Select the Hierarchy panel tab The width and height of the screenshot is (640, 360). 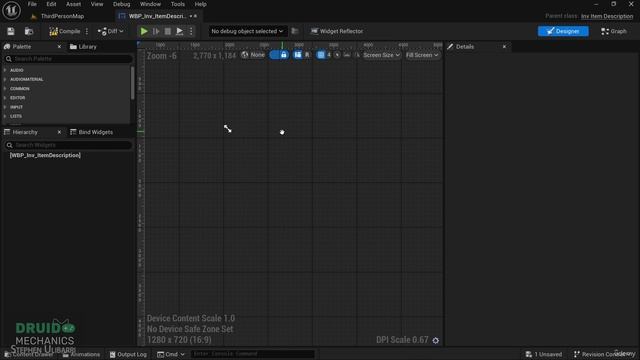tap(24, 132)
